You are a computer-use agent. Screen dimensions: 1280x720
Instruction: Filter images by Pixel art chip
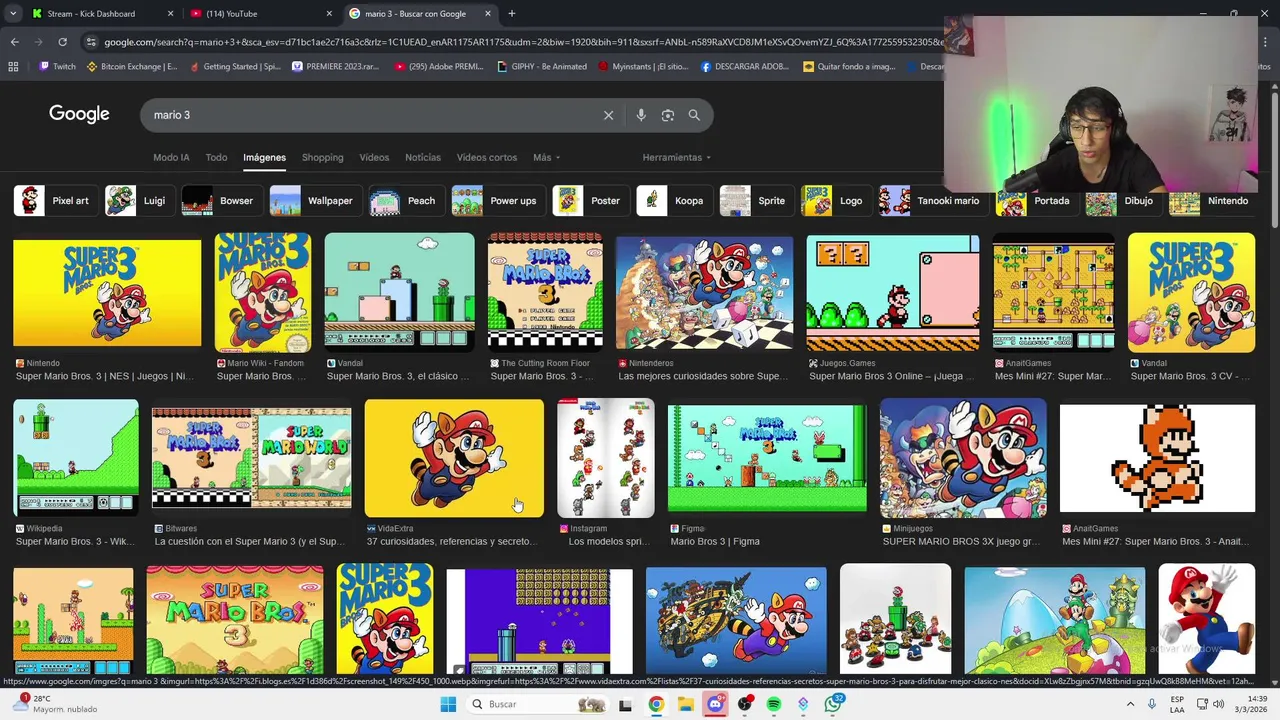[x=55, y=200]
